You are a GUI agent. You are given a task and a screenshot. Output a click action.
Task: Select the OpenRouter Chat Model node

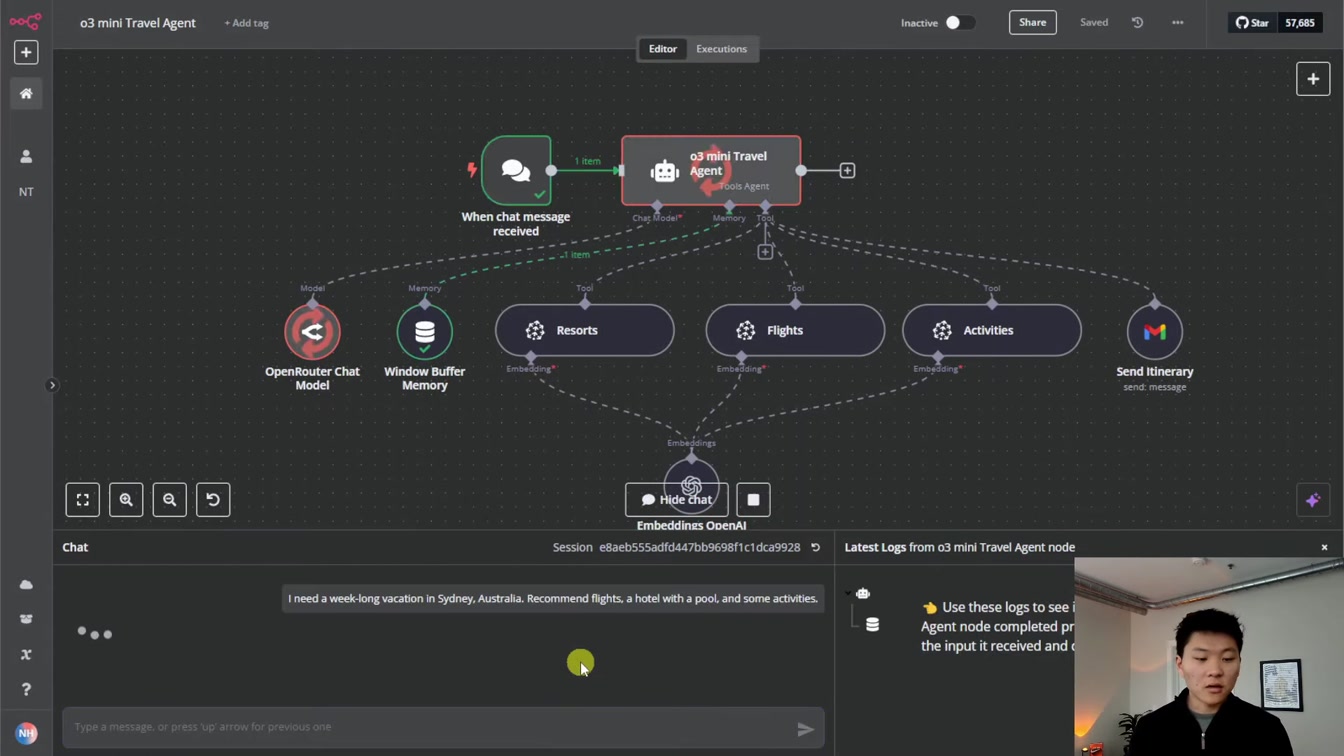[x=312, y=332]
